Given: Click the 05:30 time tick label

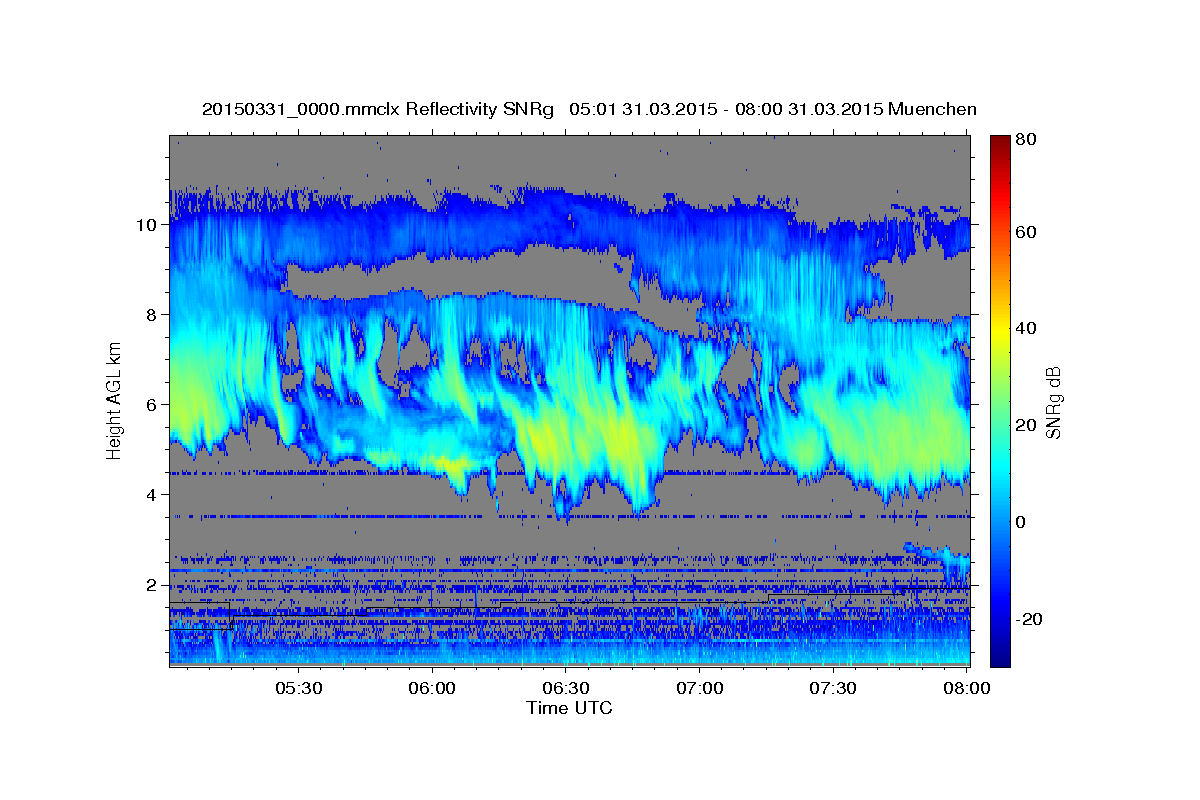Looking at the screenshot, I should pos(299,689).
